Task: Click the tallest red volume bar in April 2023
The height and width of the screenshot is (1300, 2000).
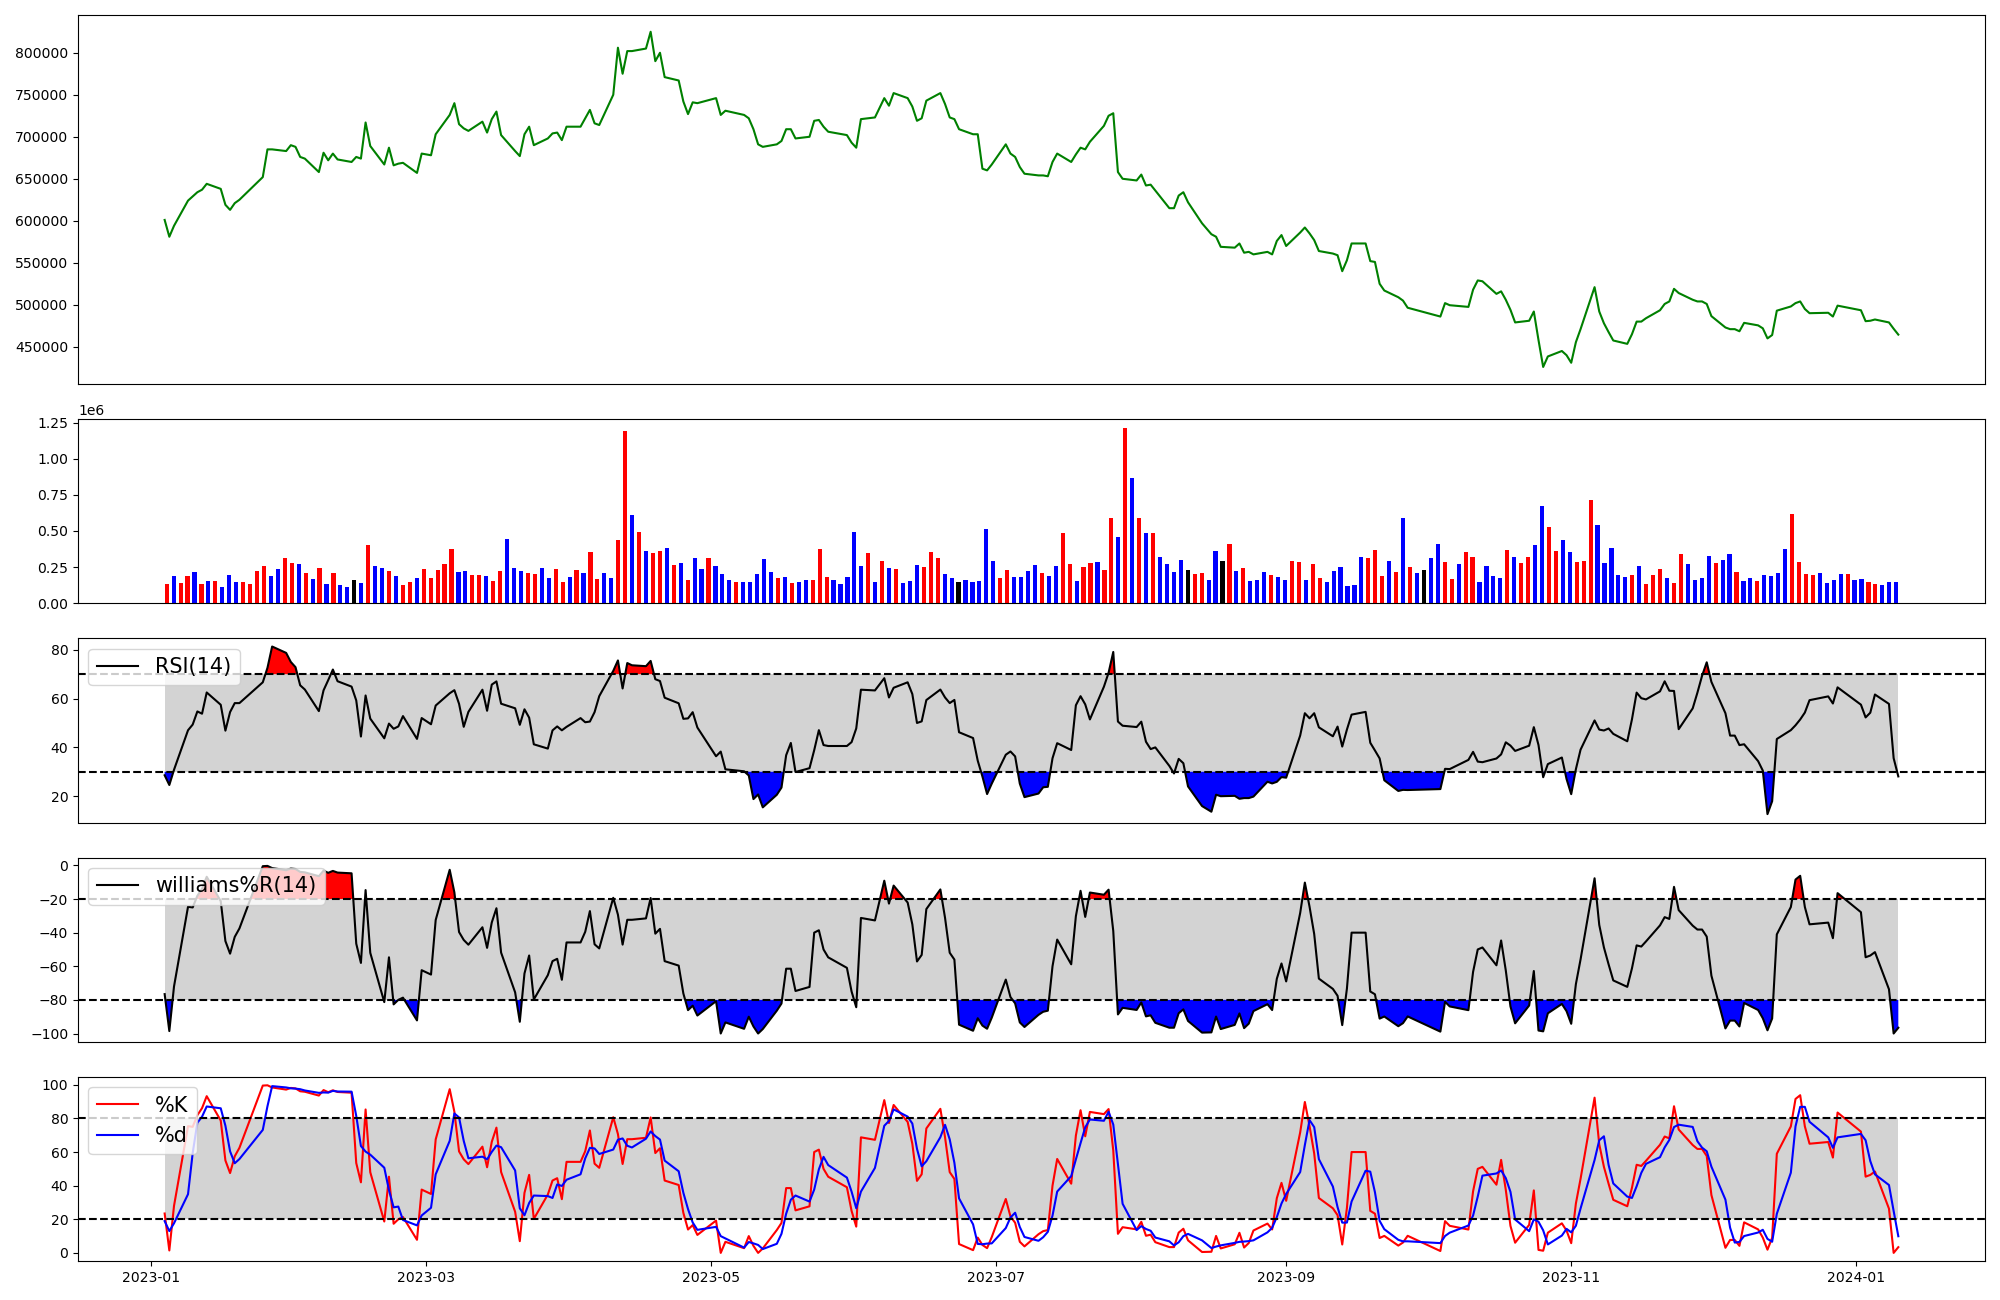Action: [x=625, y=517]
